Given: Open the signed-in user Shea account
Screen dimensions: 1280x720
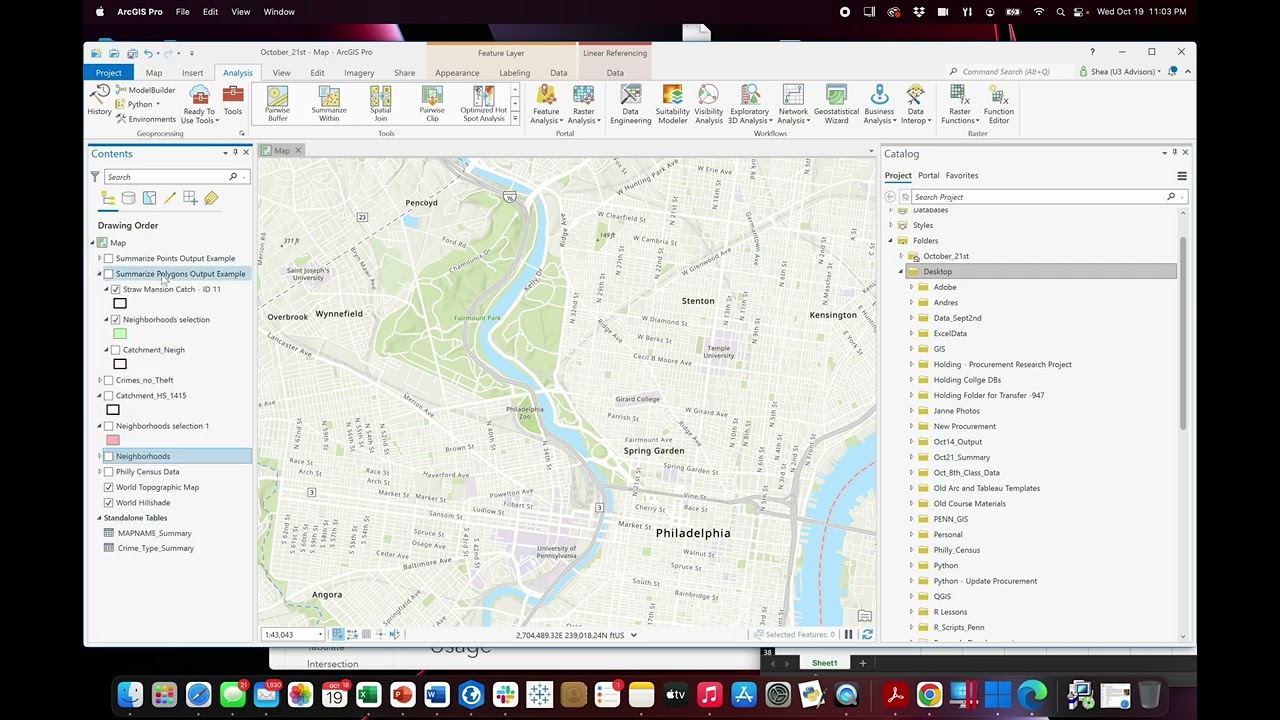Looking at the screenshot, I should tap(1119, 72).
